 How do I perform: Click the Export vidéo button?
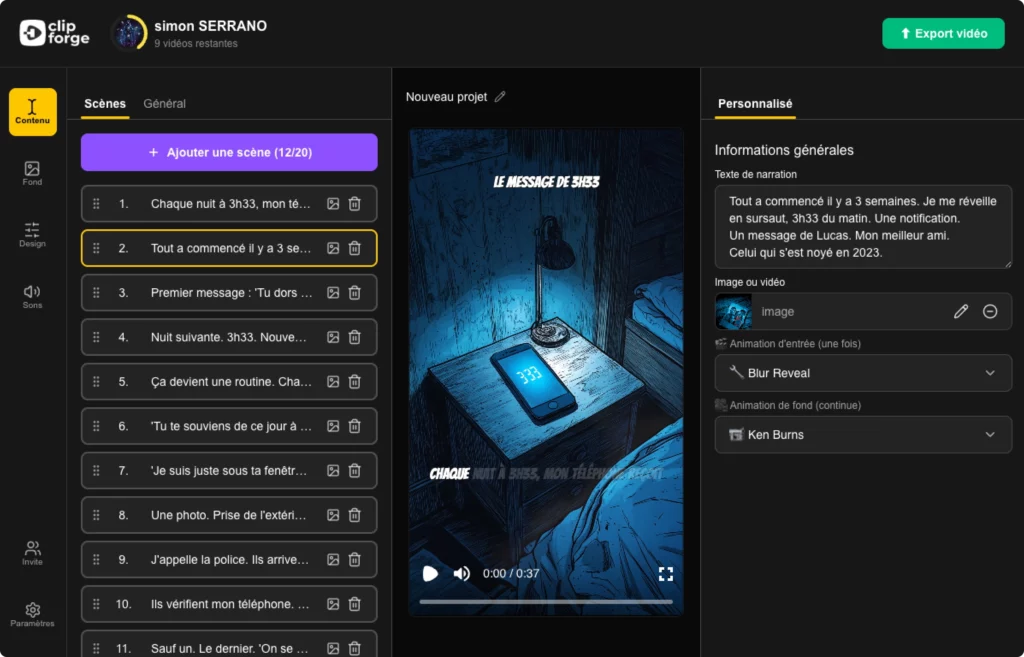coord(942,33)
